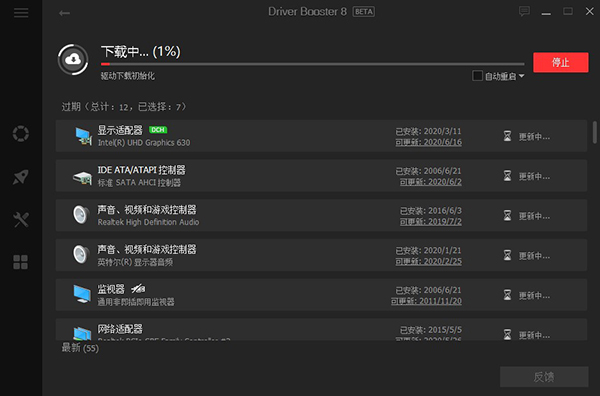Image resolution: width=600 pixels, height=396 pixels.
Task: Open 可更新: 2019/7/2 link for Realtek Audio
Action: [x=430, y=222]
